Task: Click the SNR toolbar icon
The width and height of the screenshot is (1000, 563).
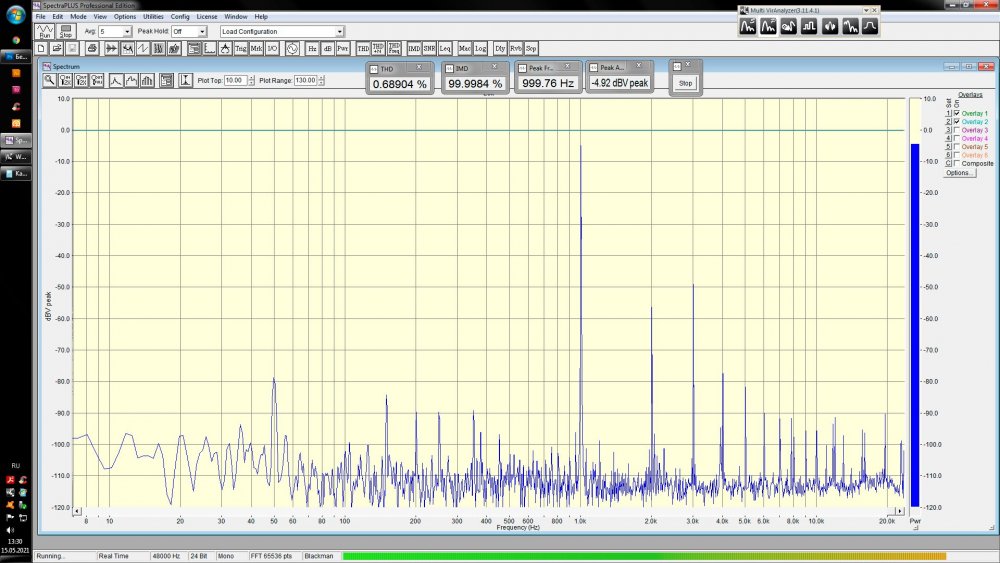Action: (429, 48)
